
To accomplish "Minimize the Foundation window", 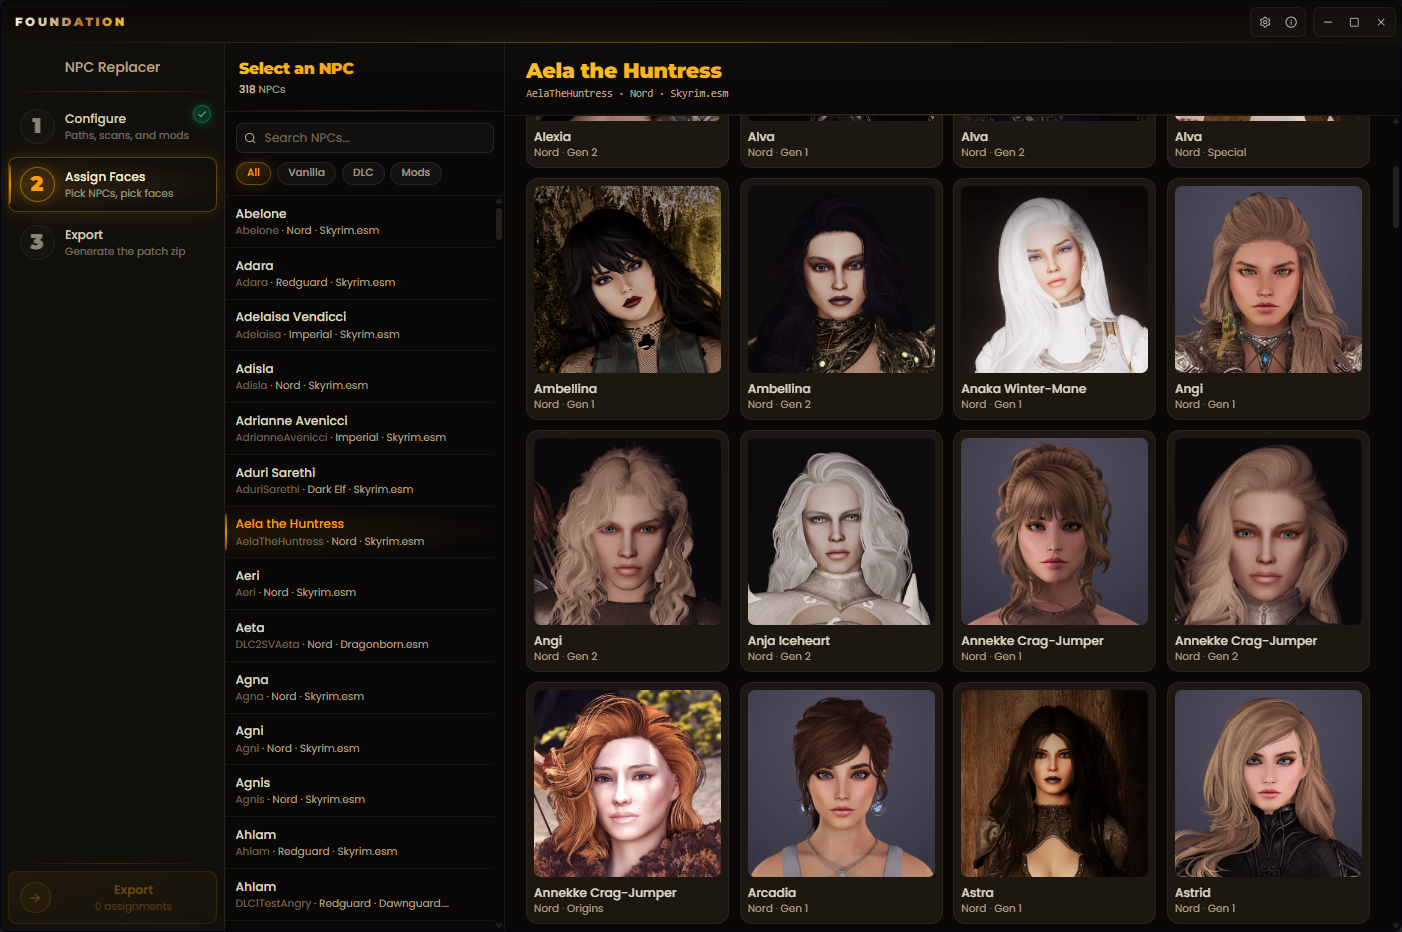I will pos(1328,22).
